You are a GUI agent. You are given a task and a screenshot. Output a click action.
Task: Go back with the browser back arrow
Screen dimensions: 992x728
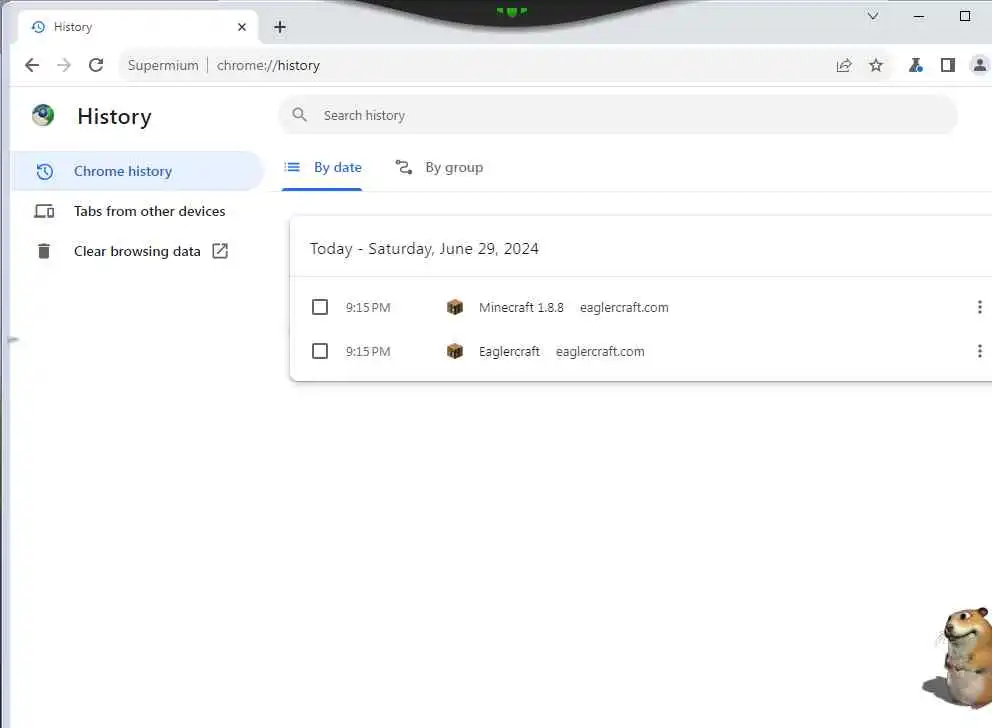coord(32,65)
